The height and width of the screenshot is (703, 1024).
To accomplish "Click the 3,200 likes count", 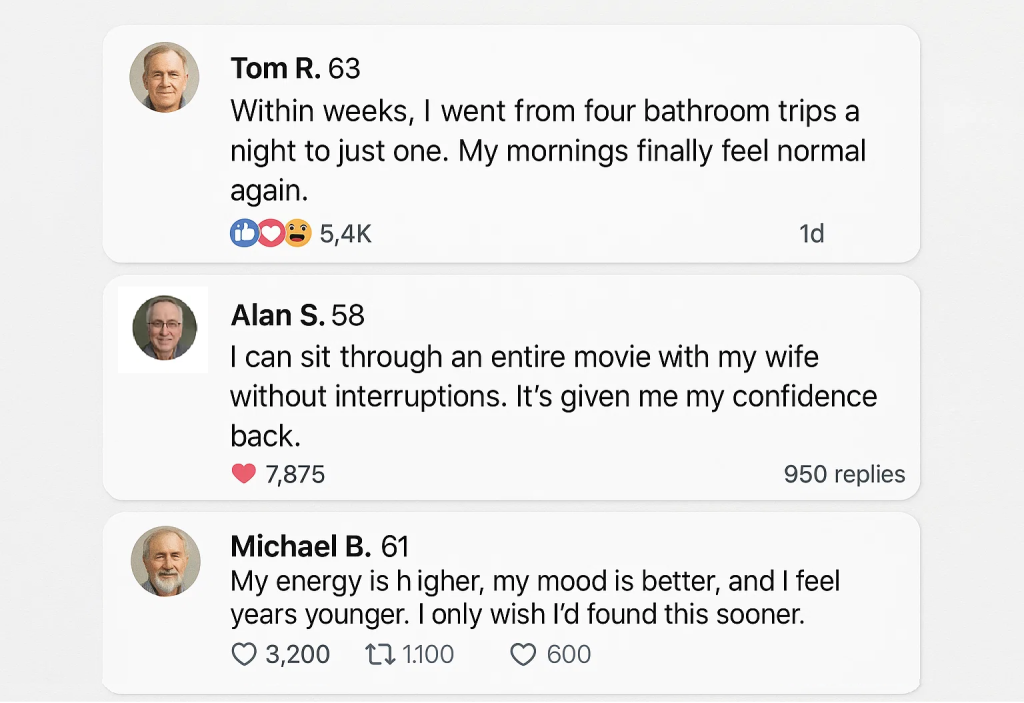I will [297, 654].
